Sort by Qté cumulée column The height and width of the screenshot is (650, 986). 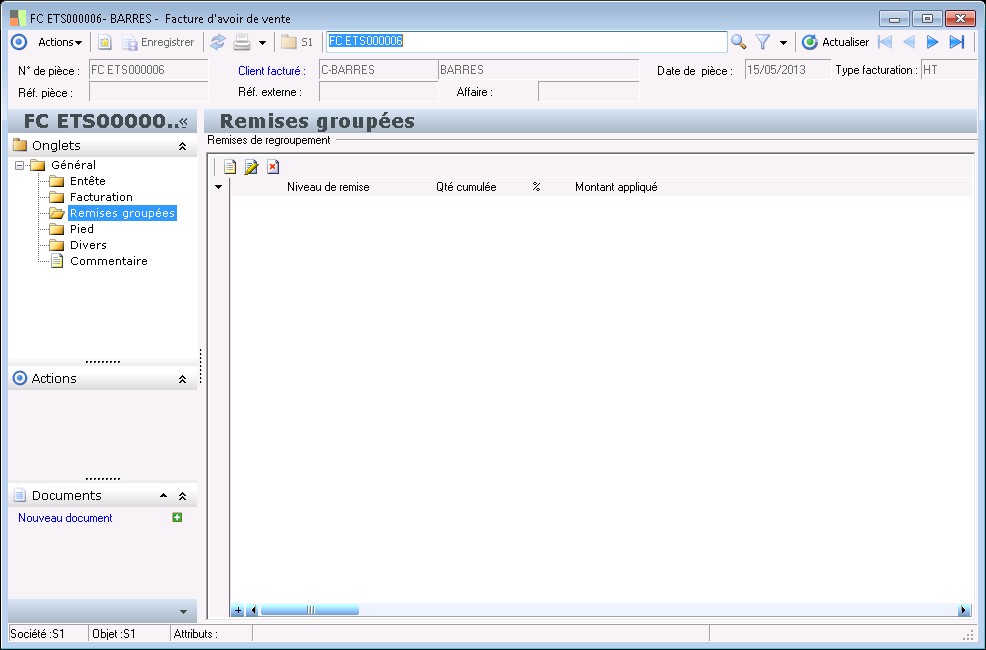pos(466,187)
